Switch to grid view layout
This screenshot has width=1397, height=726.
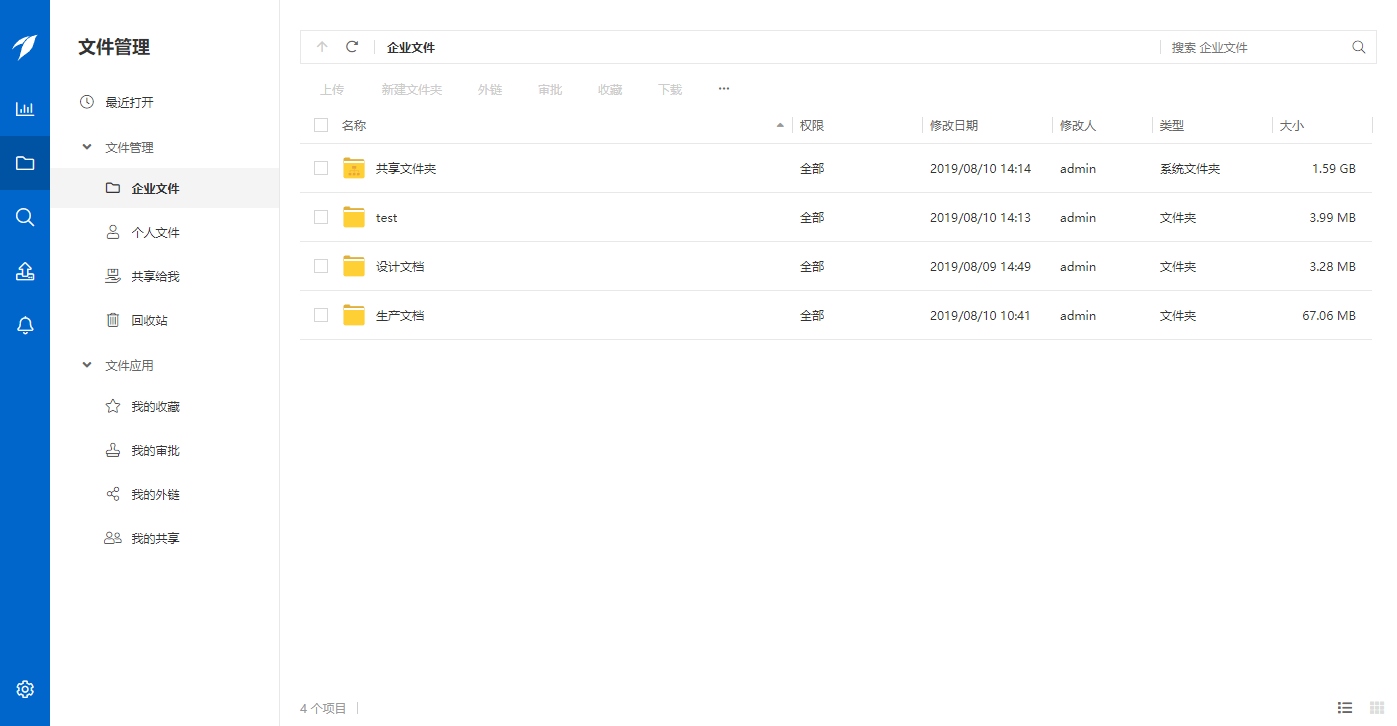[1377, 708]
